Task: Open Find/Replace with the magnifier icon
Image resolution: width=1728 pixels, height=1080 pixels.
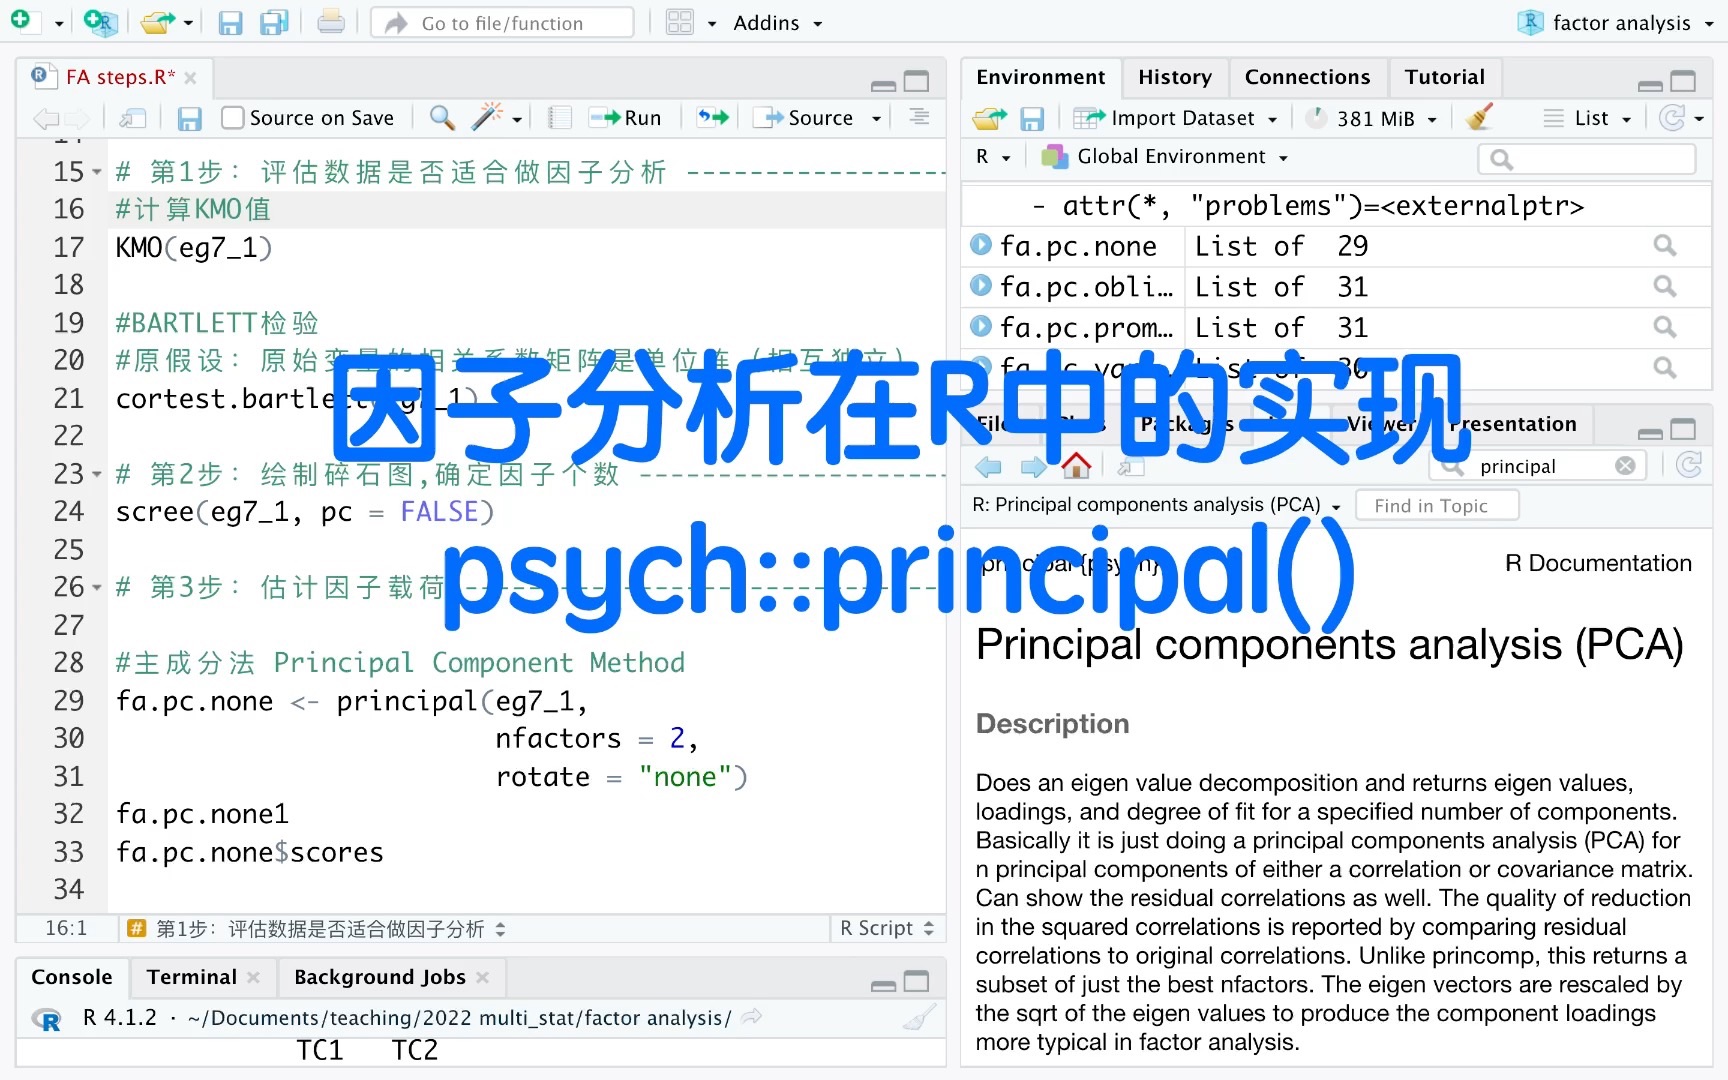Action: point(441,117)
